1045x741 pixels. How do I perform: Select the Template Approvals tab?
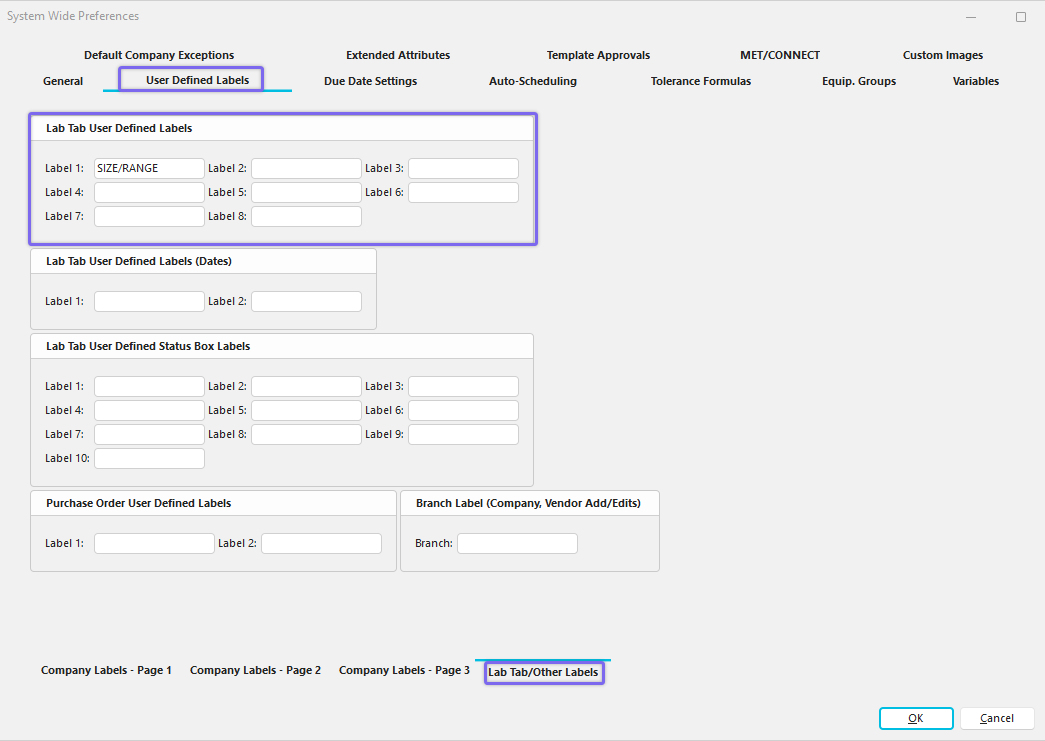tap(598, 55)
